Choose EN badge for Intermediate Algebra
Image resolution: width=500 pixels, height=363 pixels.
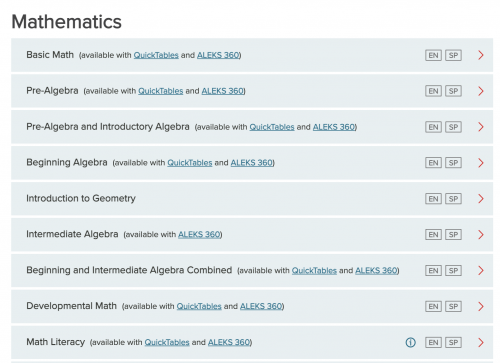point(433,235)
